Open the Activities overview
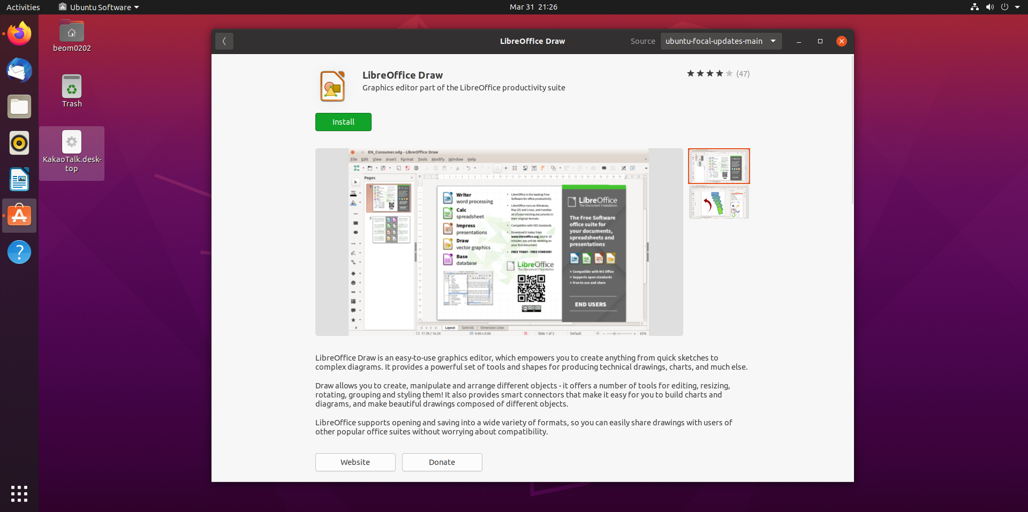Image resolution: width=1028 pixels, height=512 pixels. (x=23, y=7)
